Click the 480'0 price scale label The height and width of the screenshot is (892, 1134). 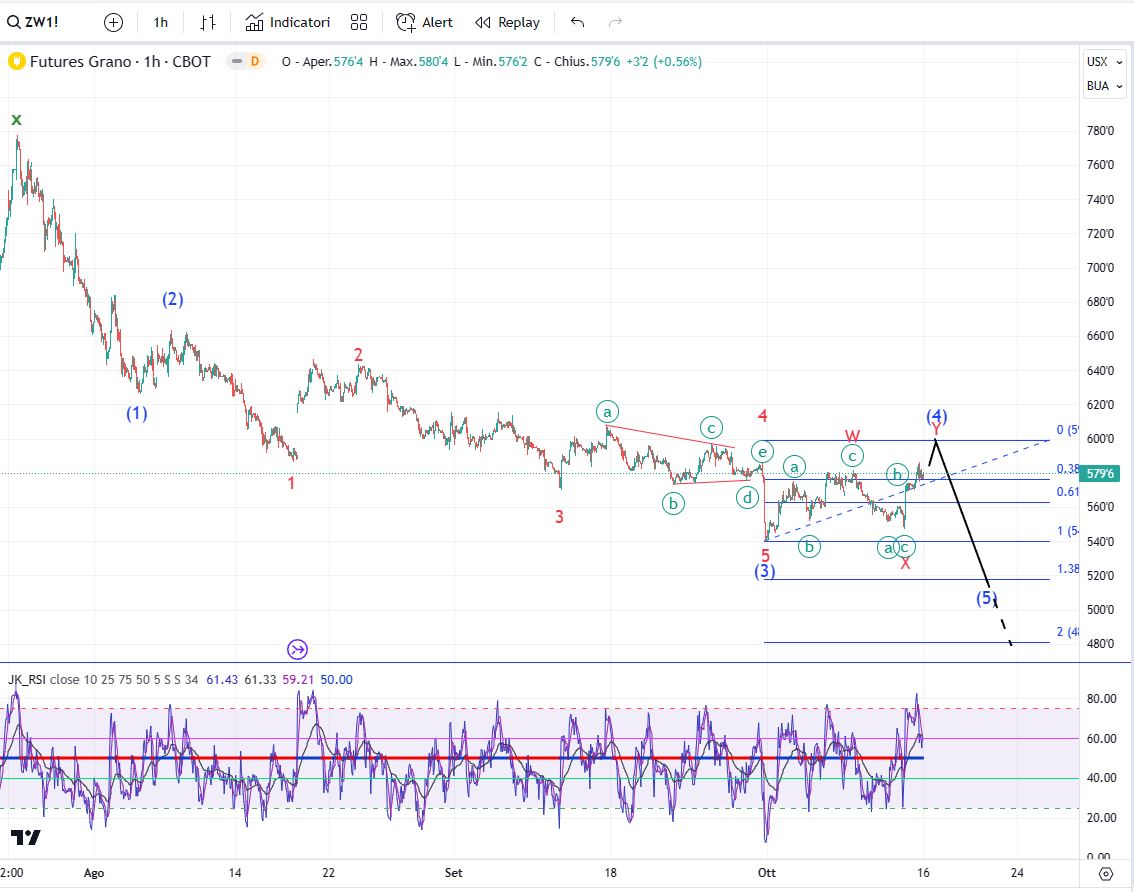point(1100,643)
